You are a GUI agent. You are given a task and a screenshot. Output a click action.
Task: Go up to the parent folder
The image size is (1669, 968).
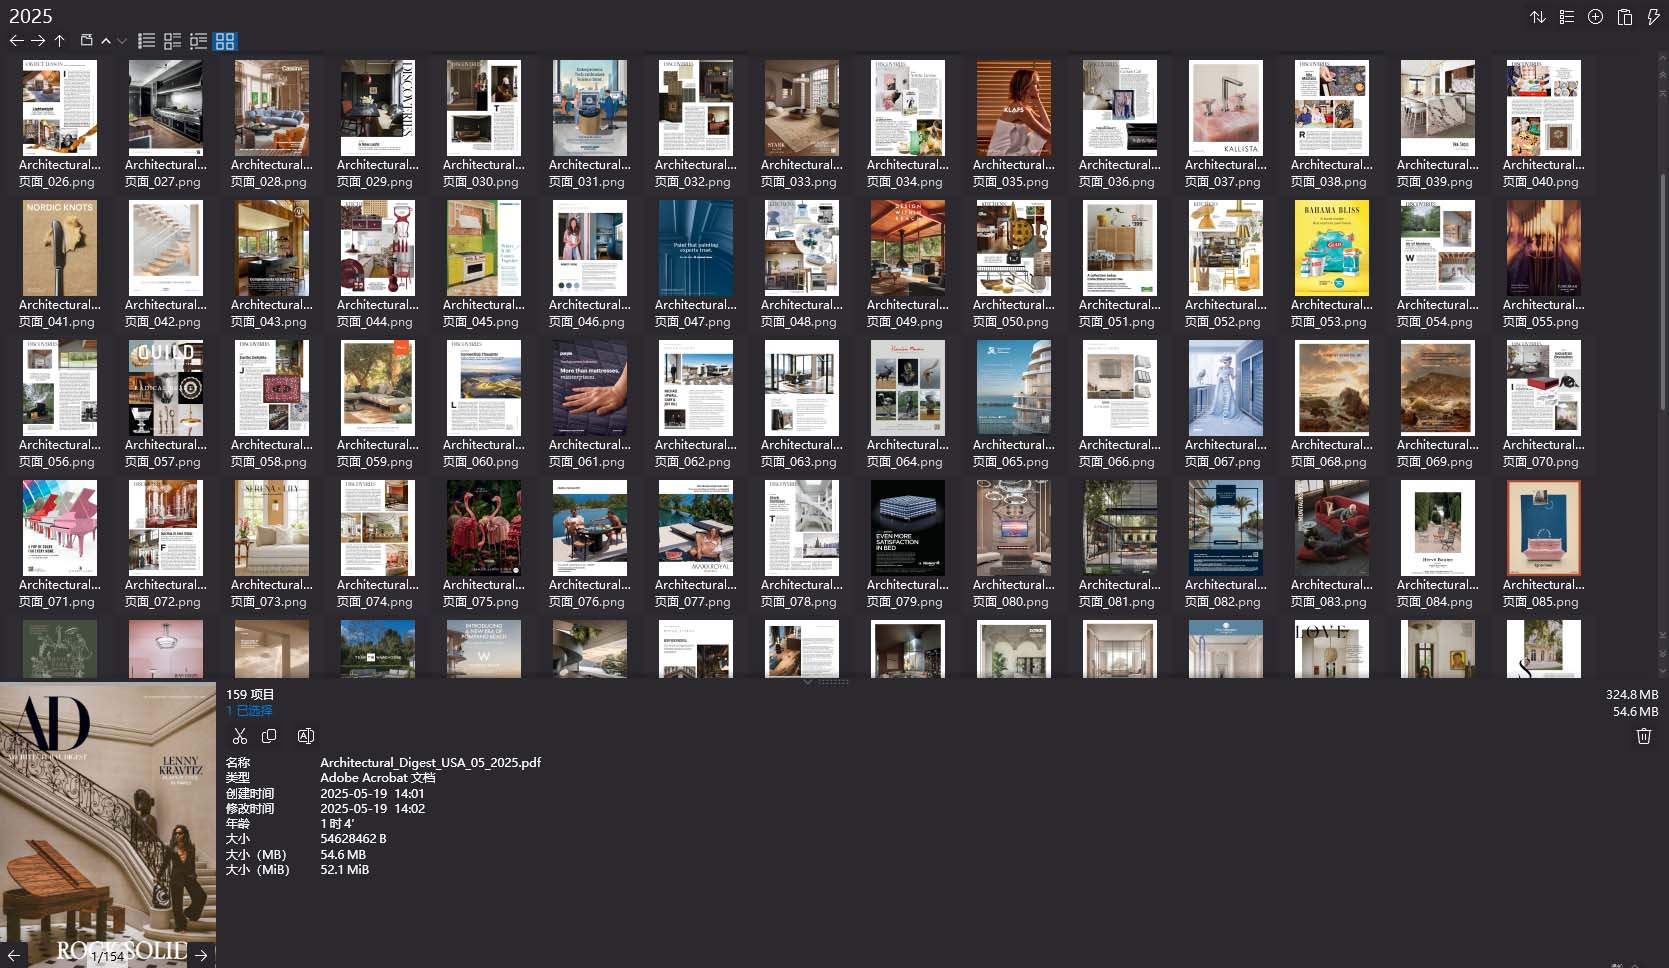tap(60, 41)
